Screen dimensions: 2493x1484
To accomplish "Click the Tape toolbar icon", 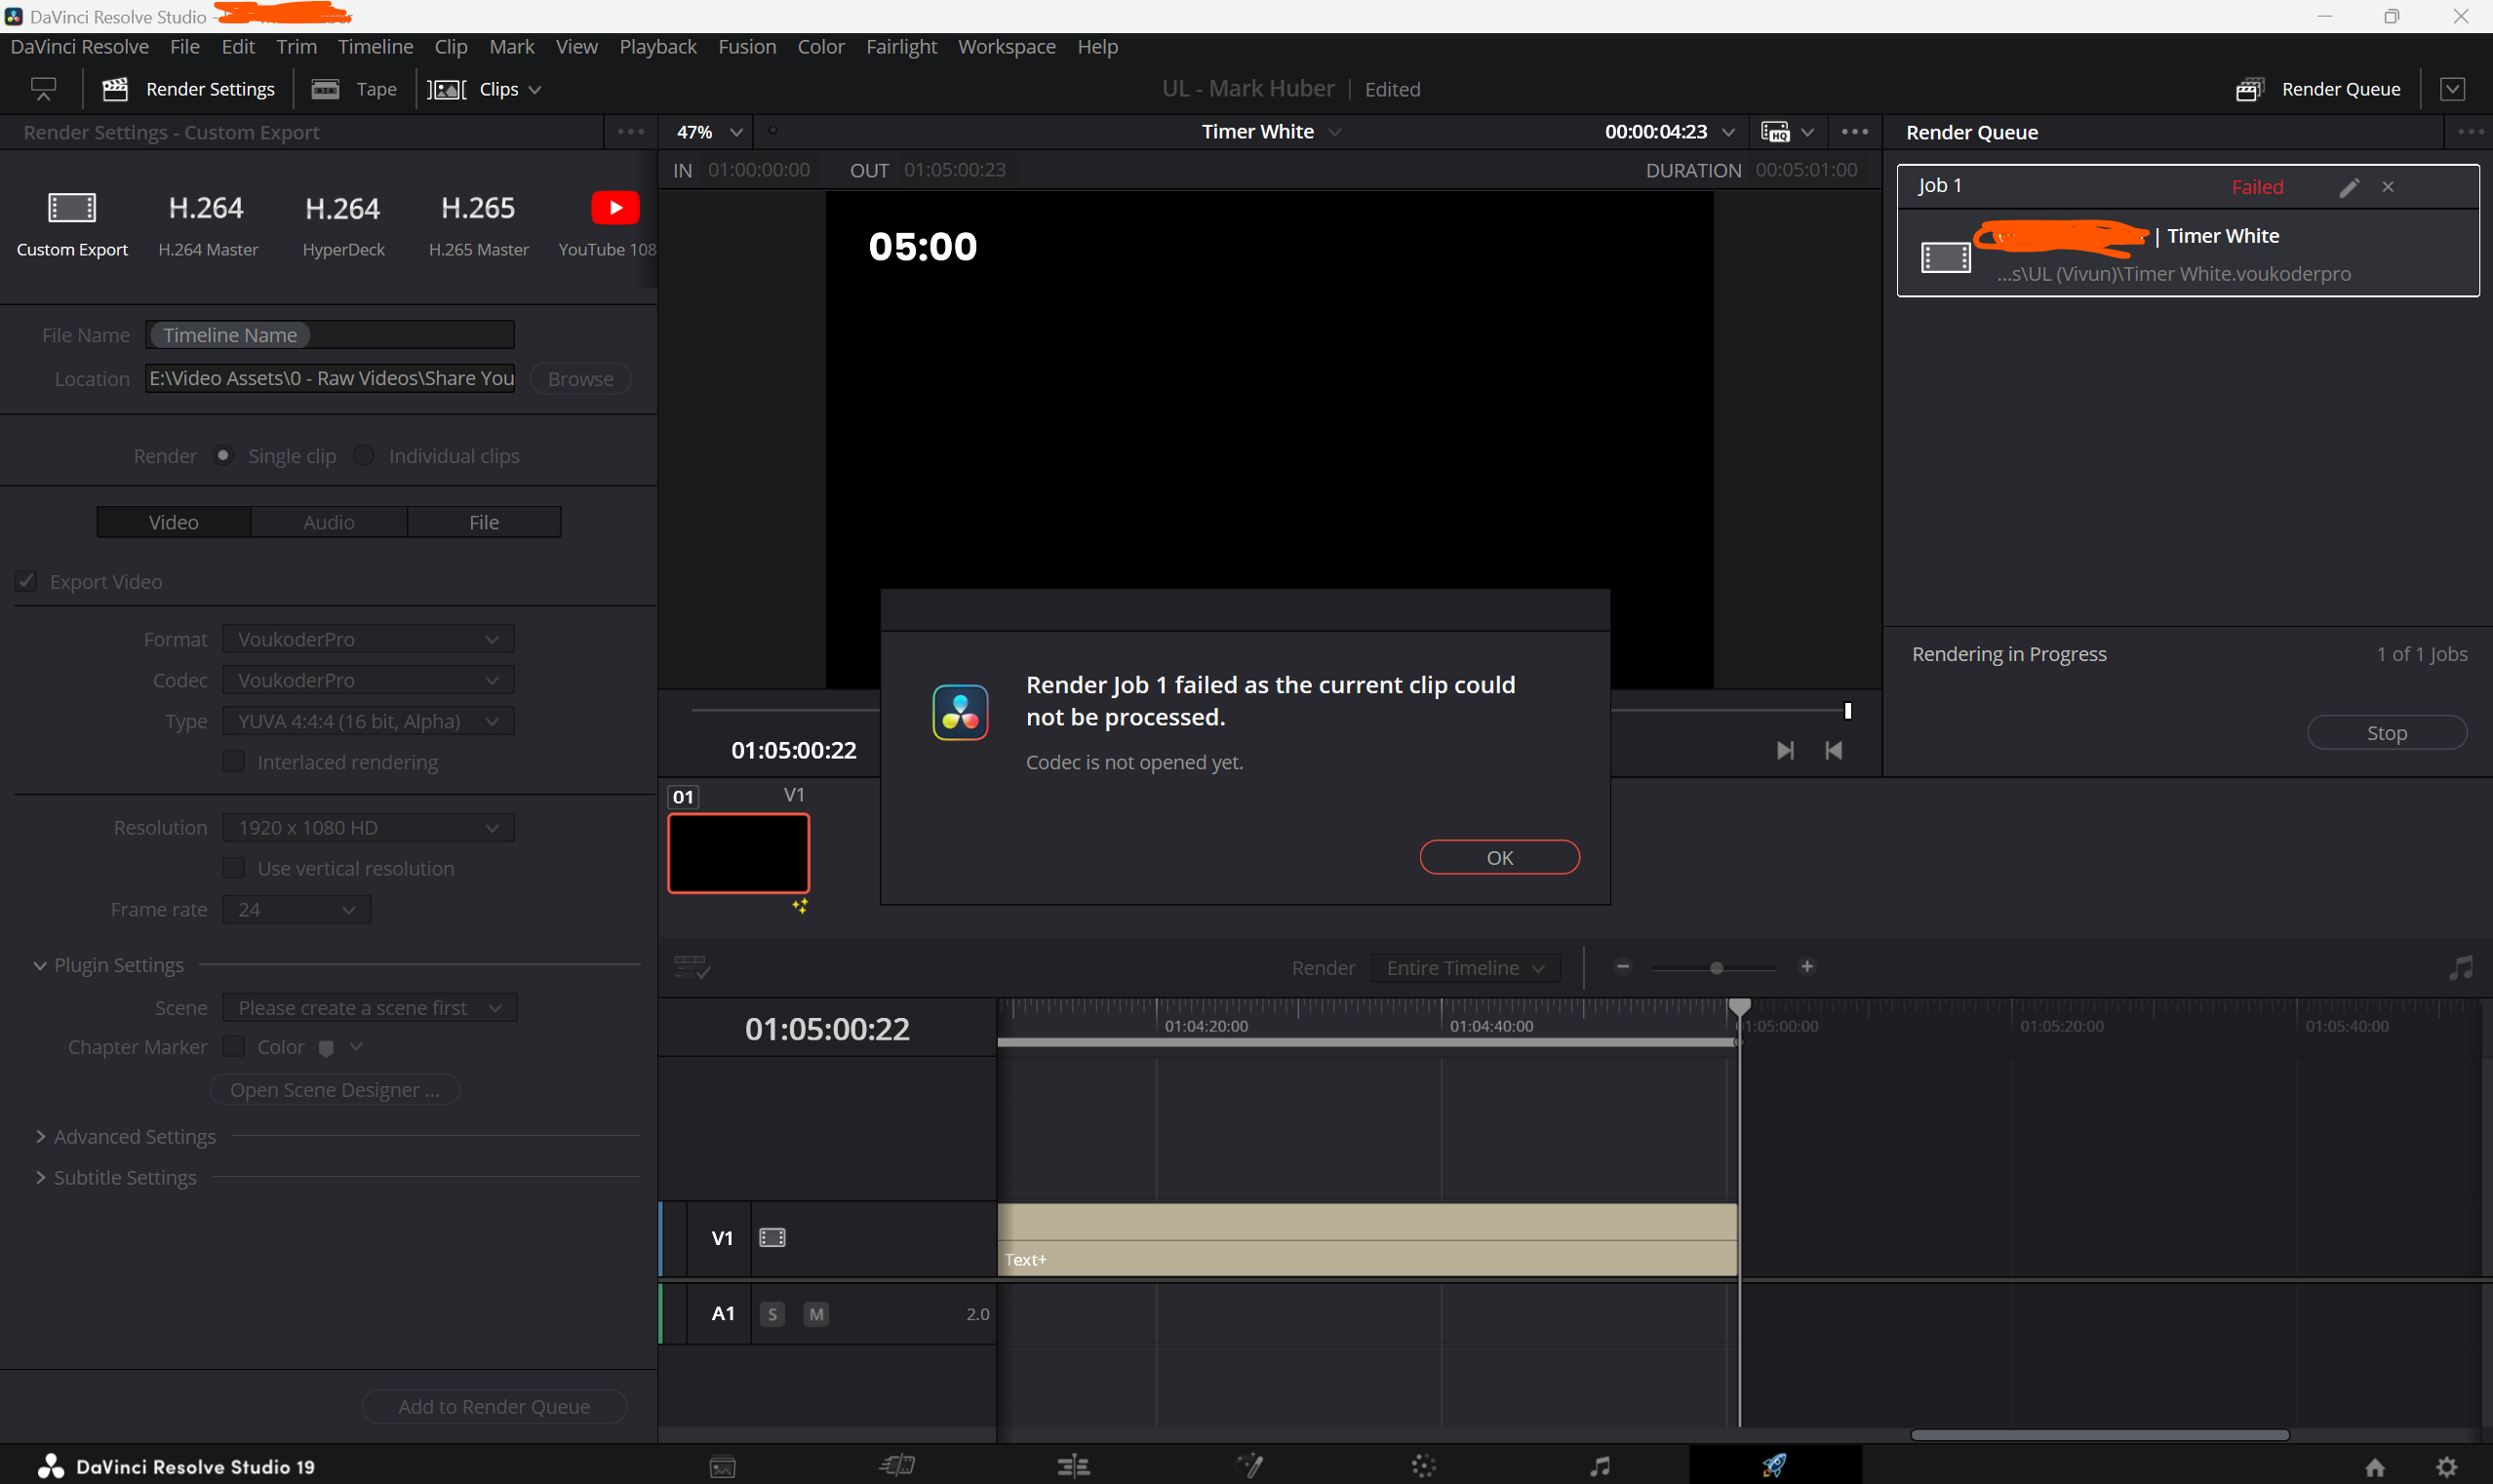I will tap(326, 89).
